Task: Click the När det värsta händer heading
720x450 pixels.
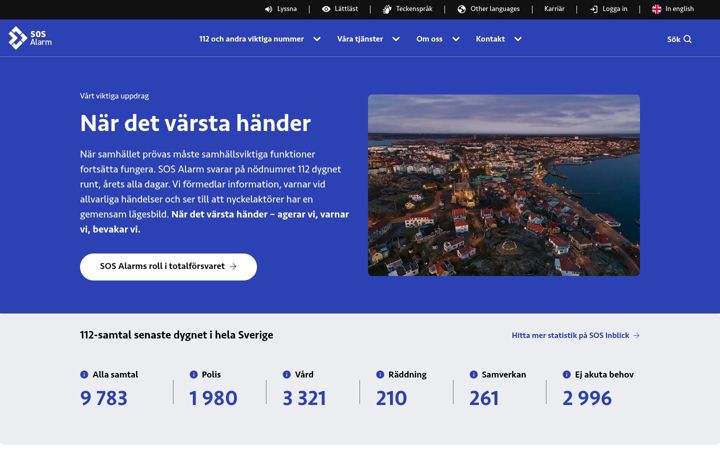Action: coord(196,123)
